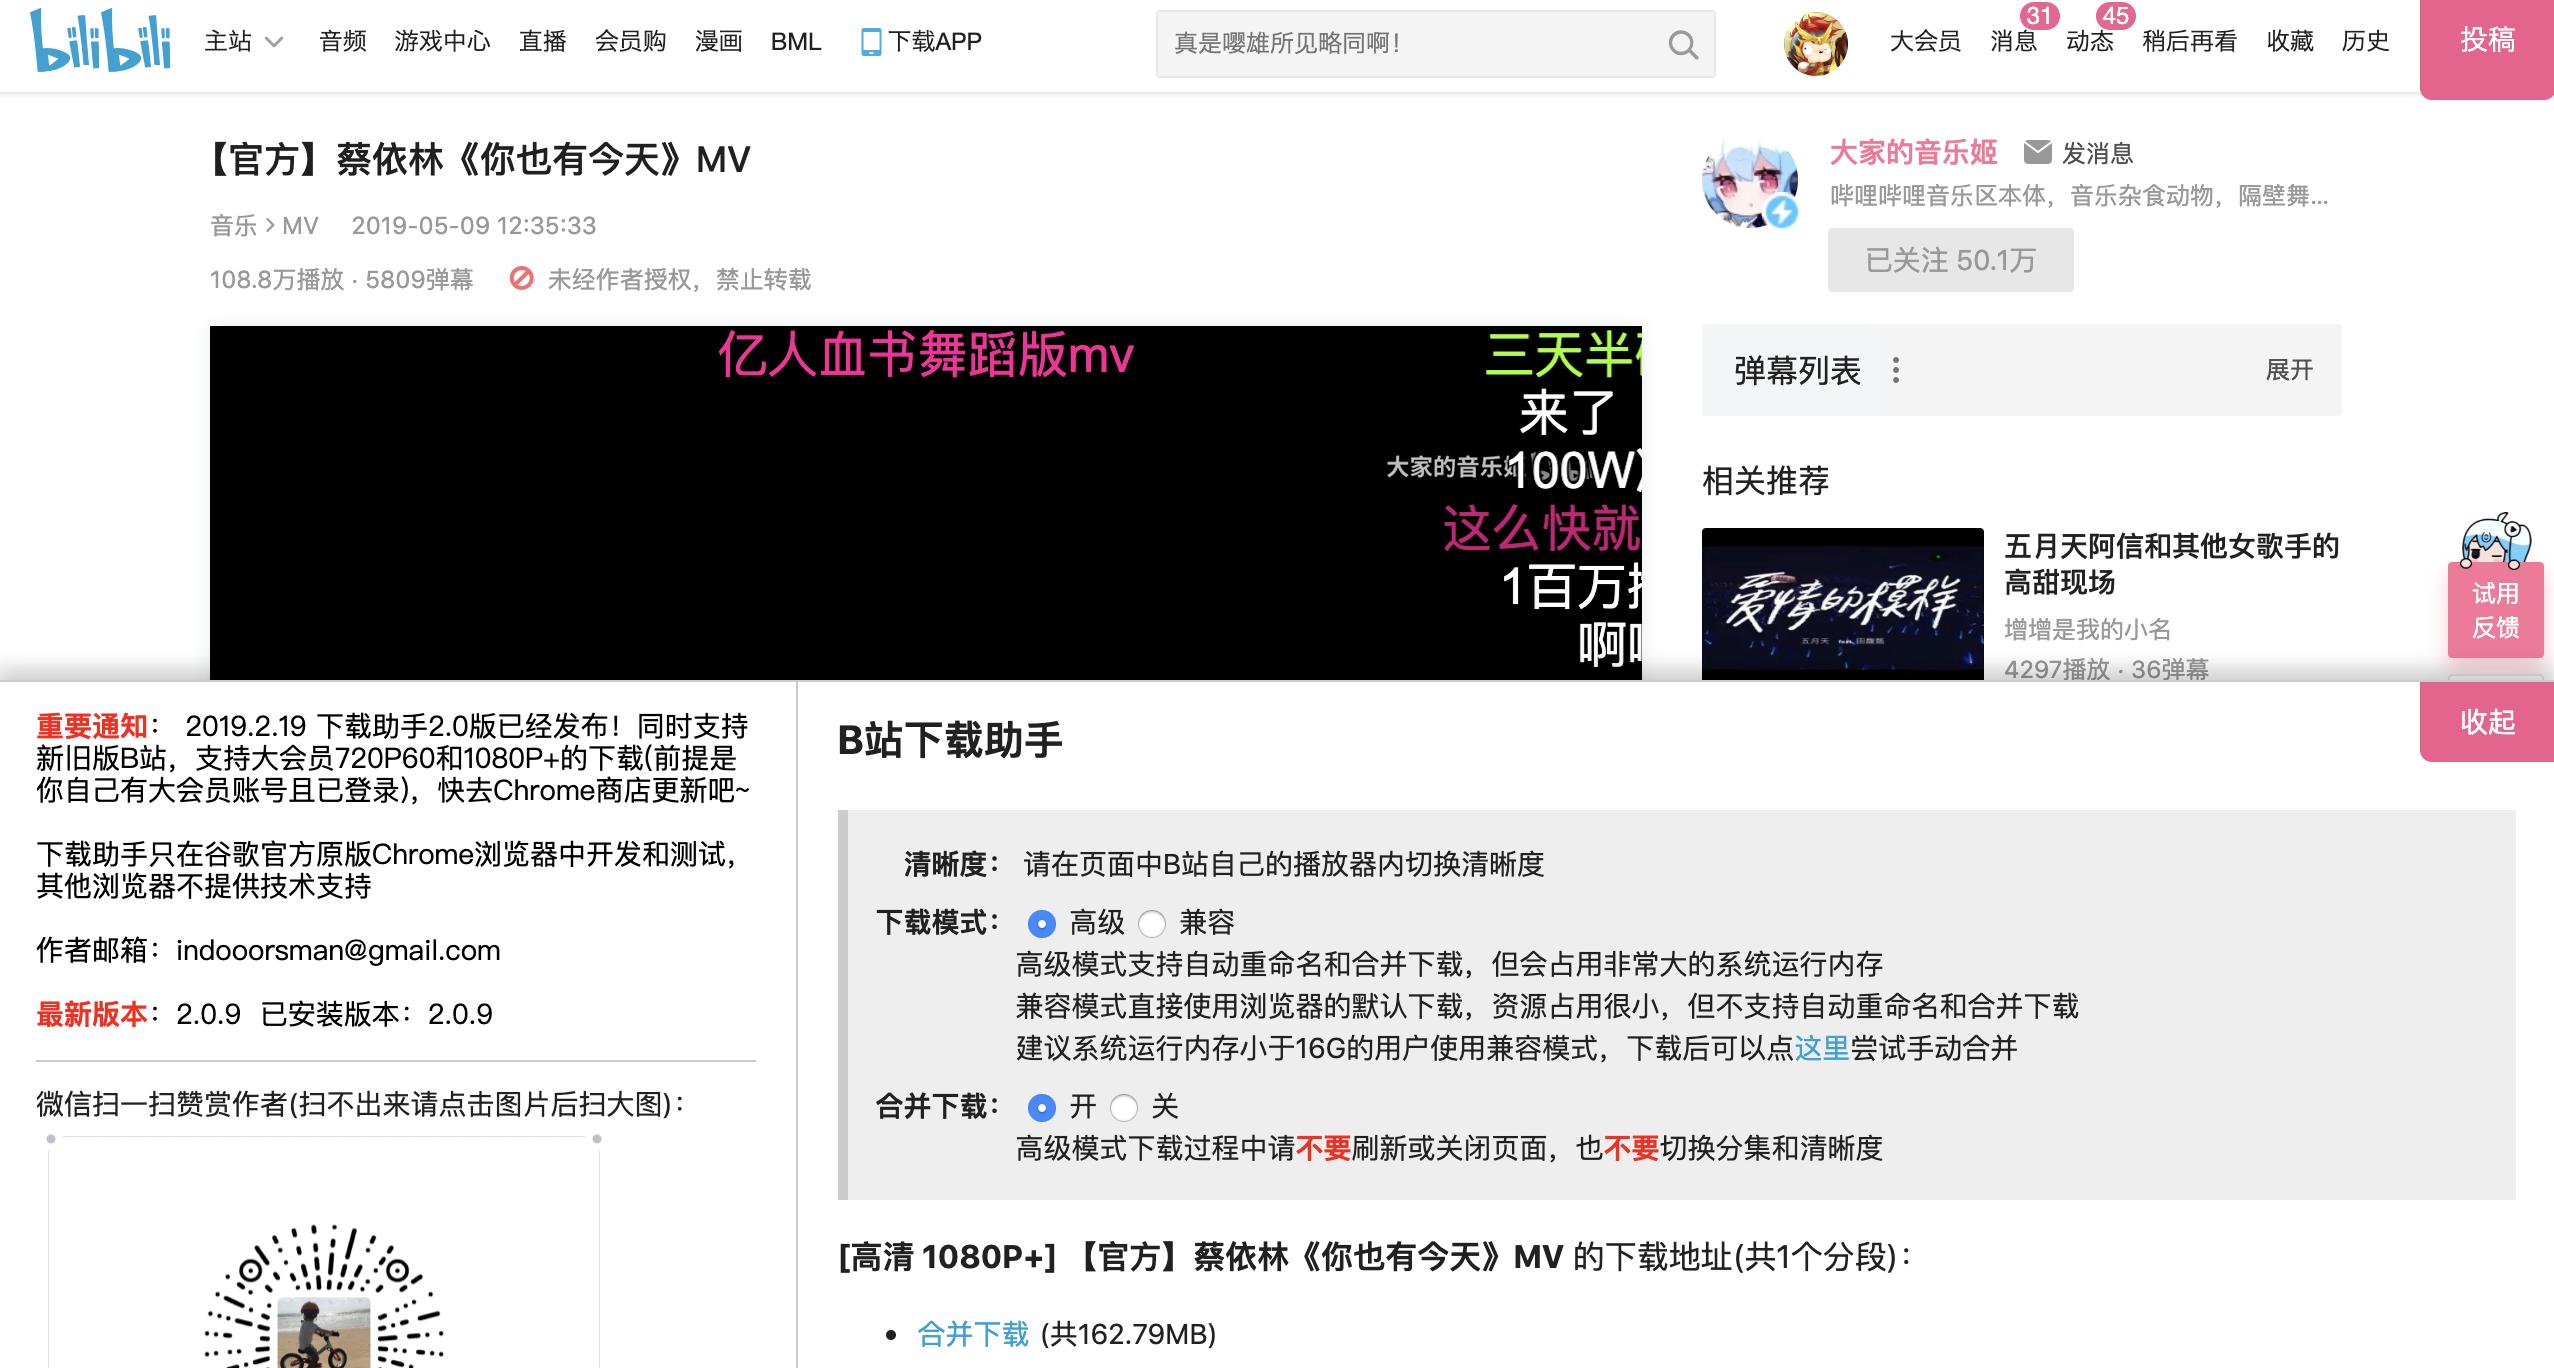The height and width of the screenshot is (1368, 2554).
Task: Switch 合并下载 to 关
Action: [x=1126, y=1108]
